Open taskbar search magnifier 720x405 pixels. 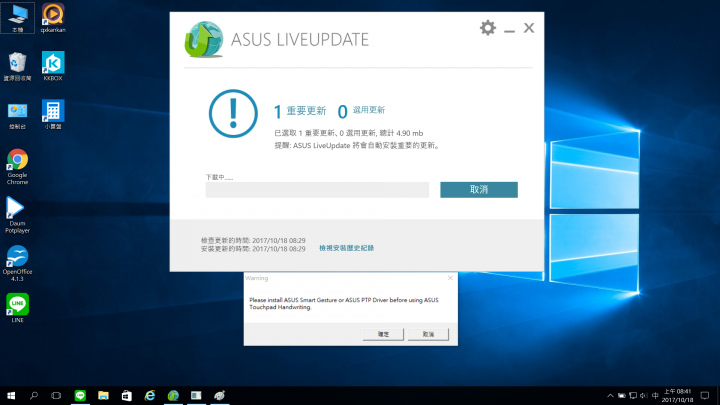pyautogui.click(x=34, y=395)
